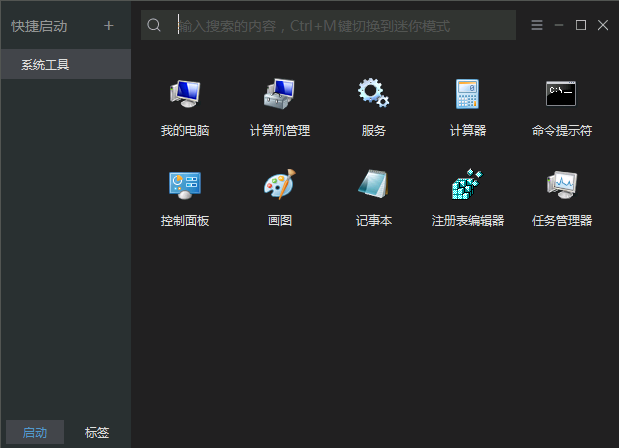Launch the 计算器 (Calculator) icon
Image resolution: width=619 pixels, height=448 pixels.
(467, 94)
